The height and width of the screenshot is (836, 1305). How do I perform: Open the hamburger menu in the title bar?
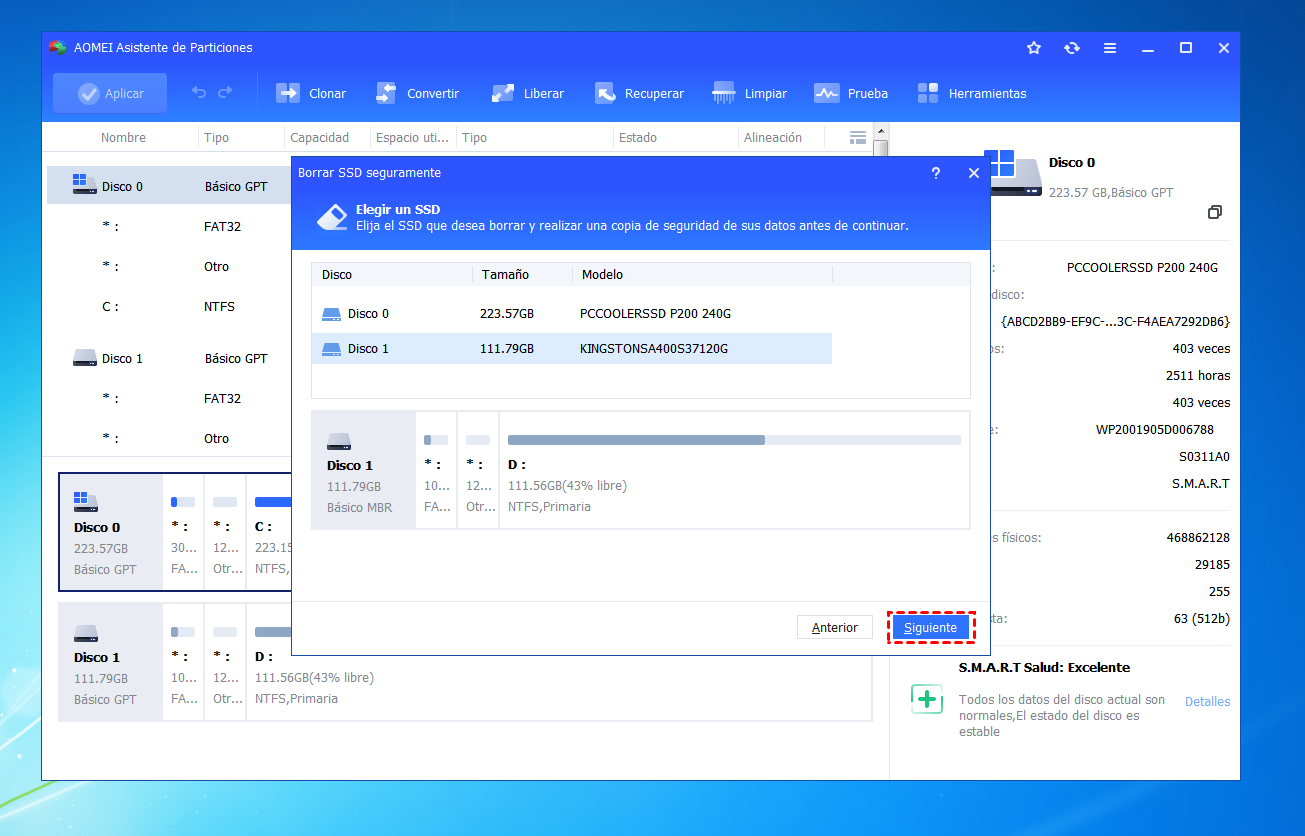pyautogui.click(x=1110, y=48)
